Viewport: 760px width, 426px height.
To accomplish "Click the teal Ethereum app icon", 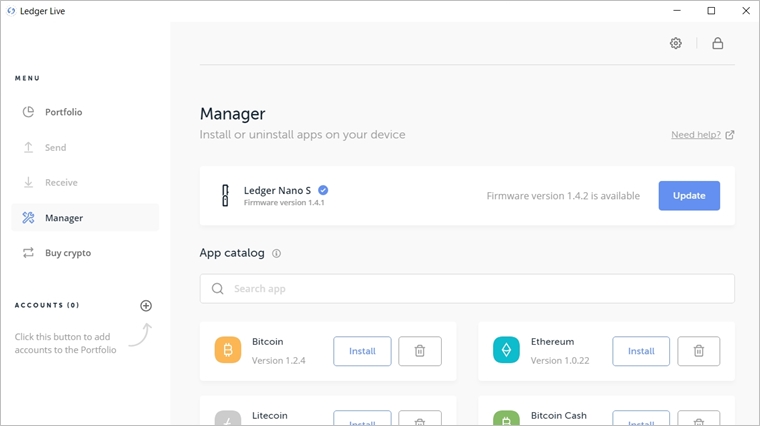I will point(506,350).
